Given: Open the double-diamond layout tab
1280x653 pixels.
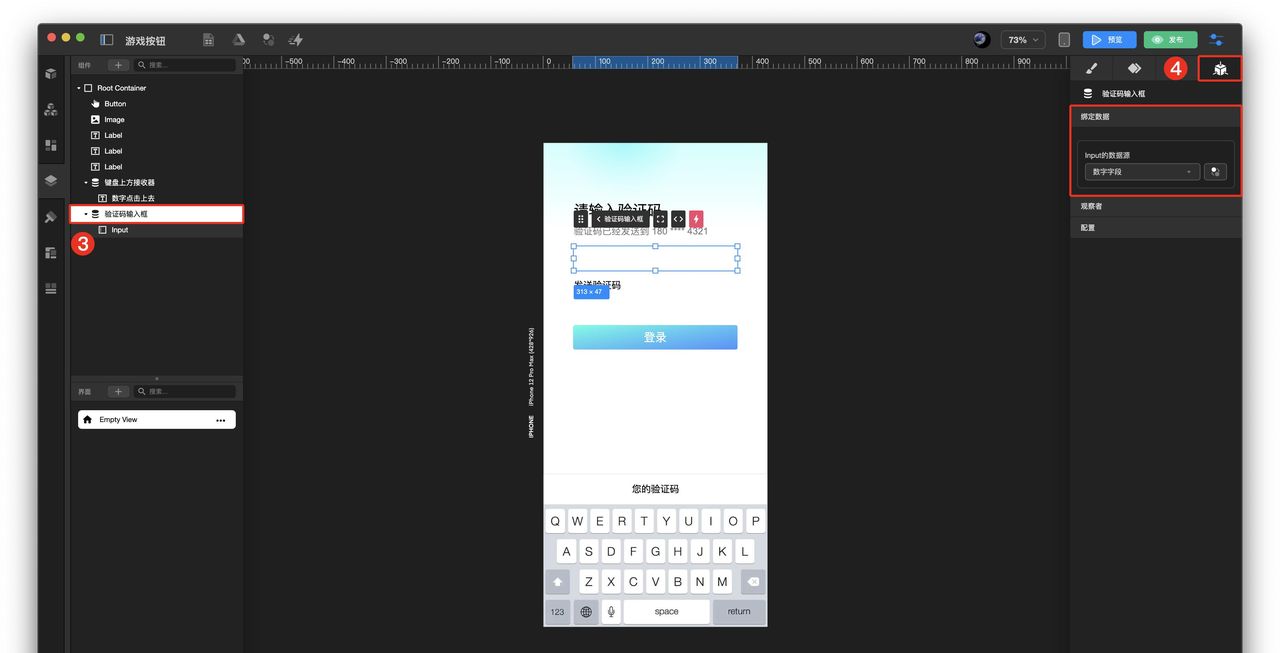Looking at the screenshot, I should [x=1134, y=69].
